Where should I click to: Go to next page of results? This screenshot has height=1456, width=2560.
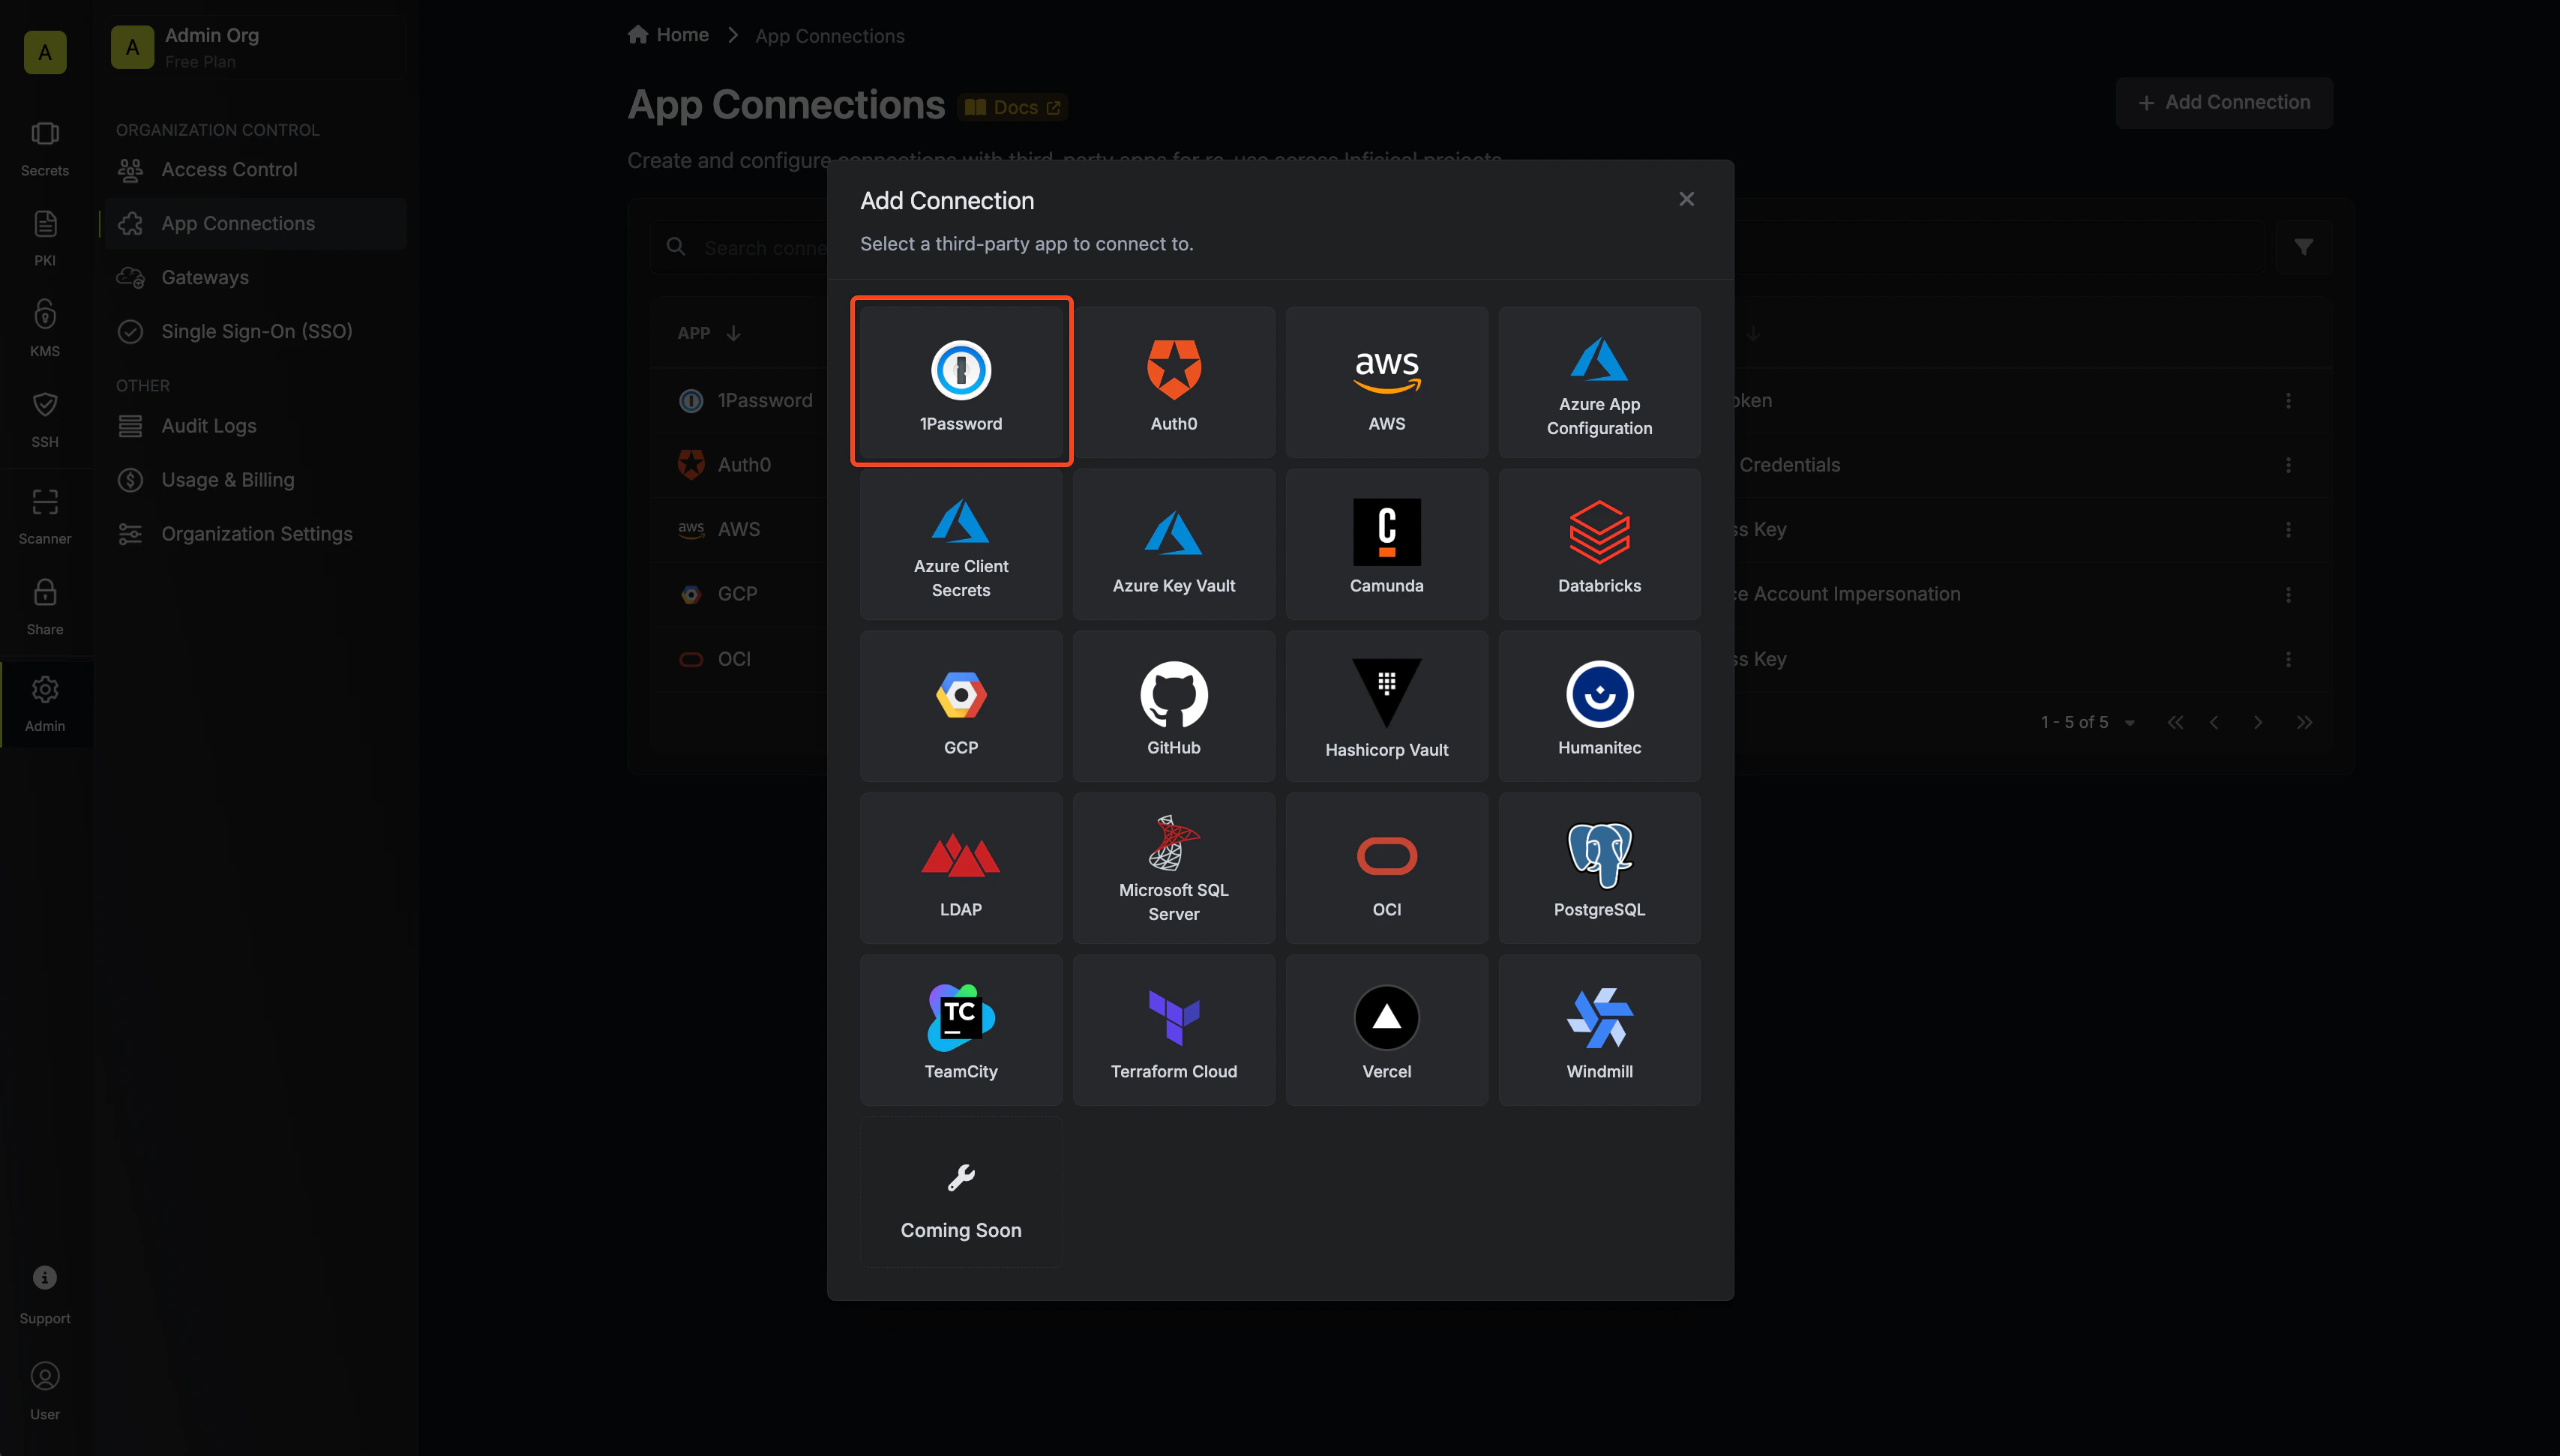click(2257, 722)
